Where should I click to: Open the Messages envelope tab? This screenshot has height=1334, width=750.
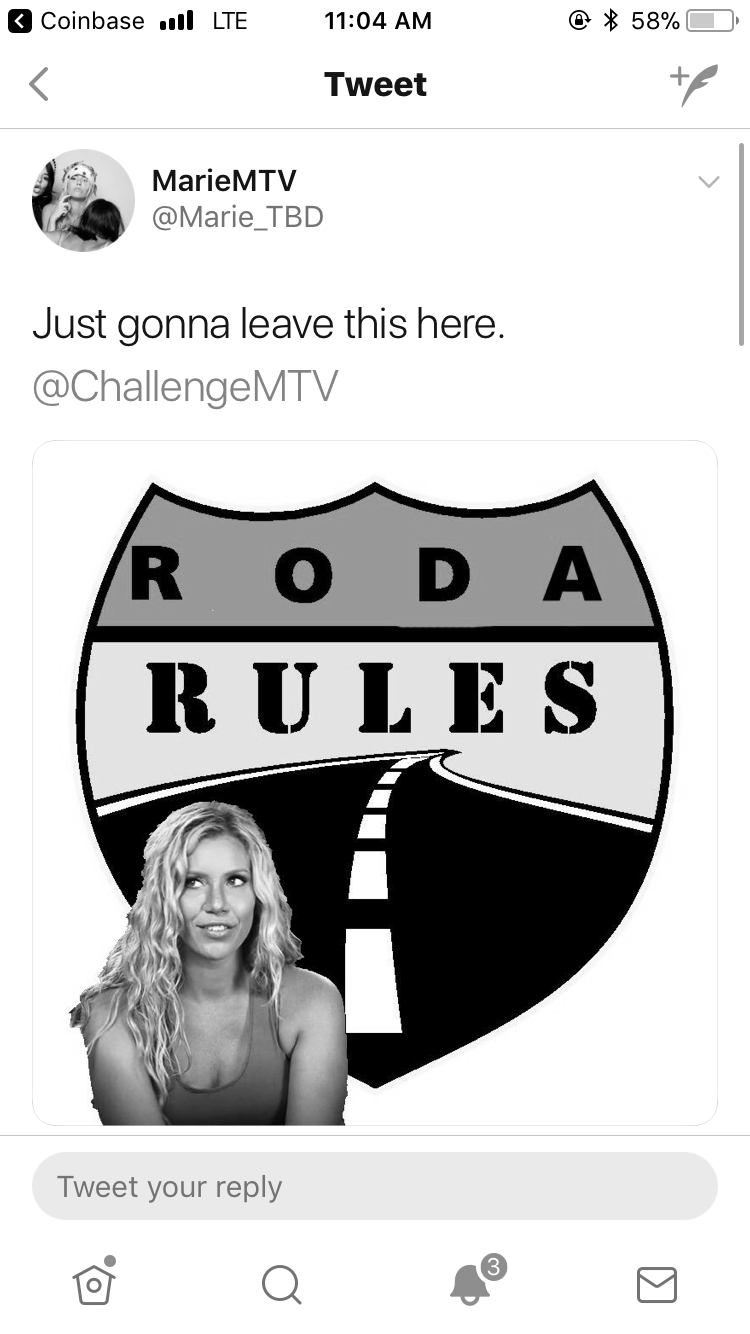tap(657, 1284)
